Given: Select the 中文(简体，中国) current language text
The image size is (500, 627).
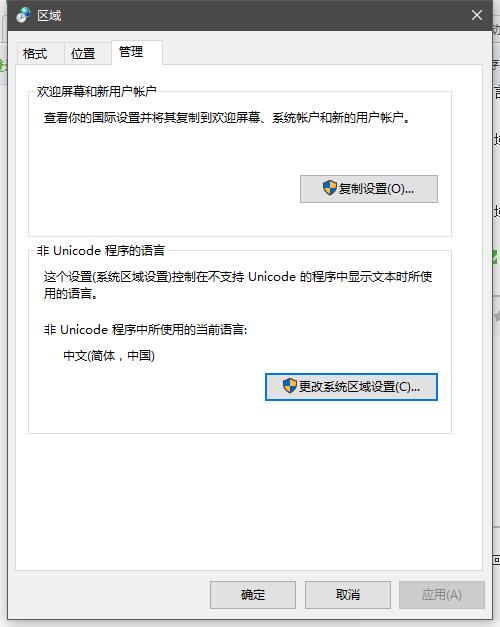Looking at the screenshot, I should 109,355.
